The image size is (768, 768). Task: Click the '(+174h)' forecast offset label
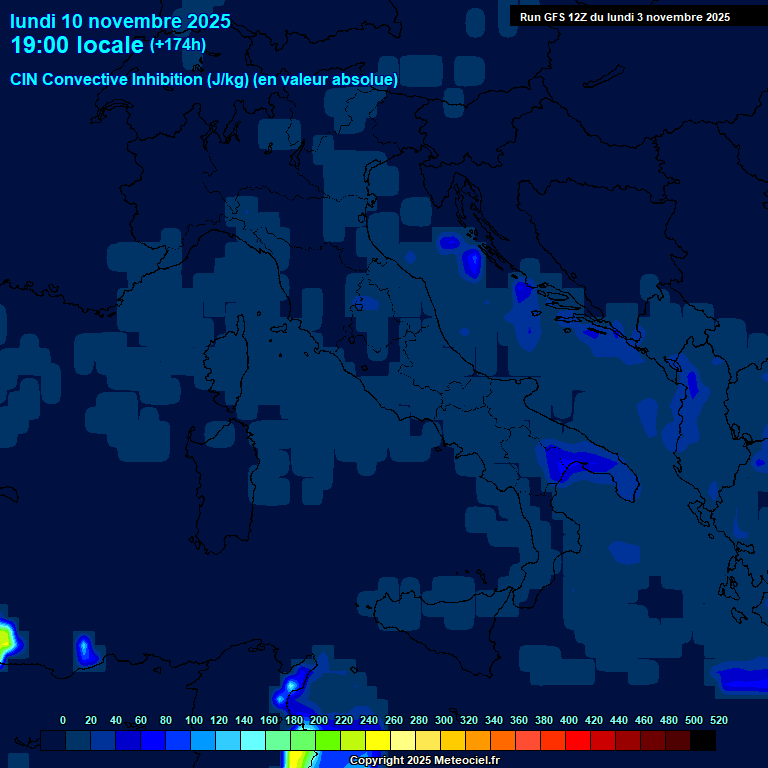177,45
